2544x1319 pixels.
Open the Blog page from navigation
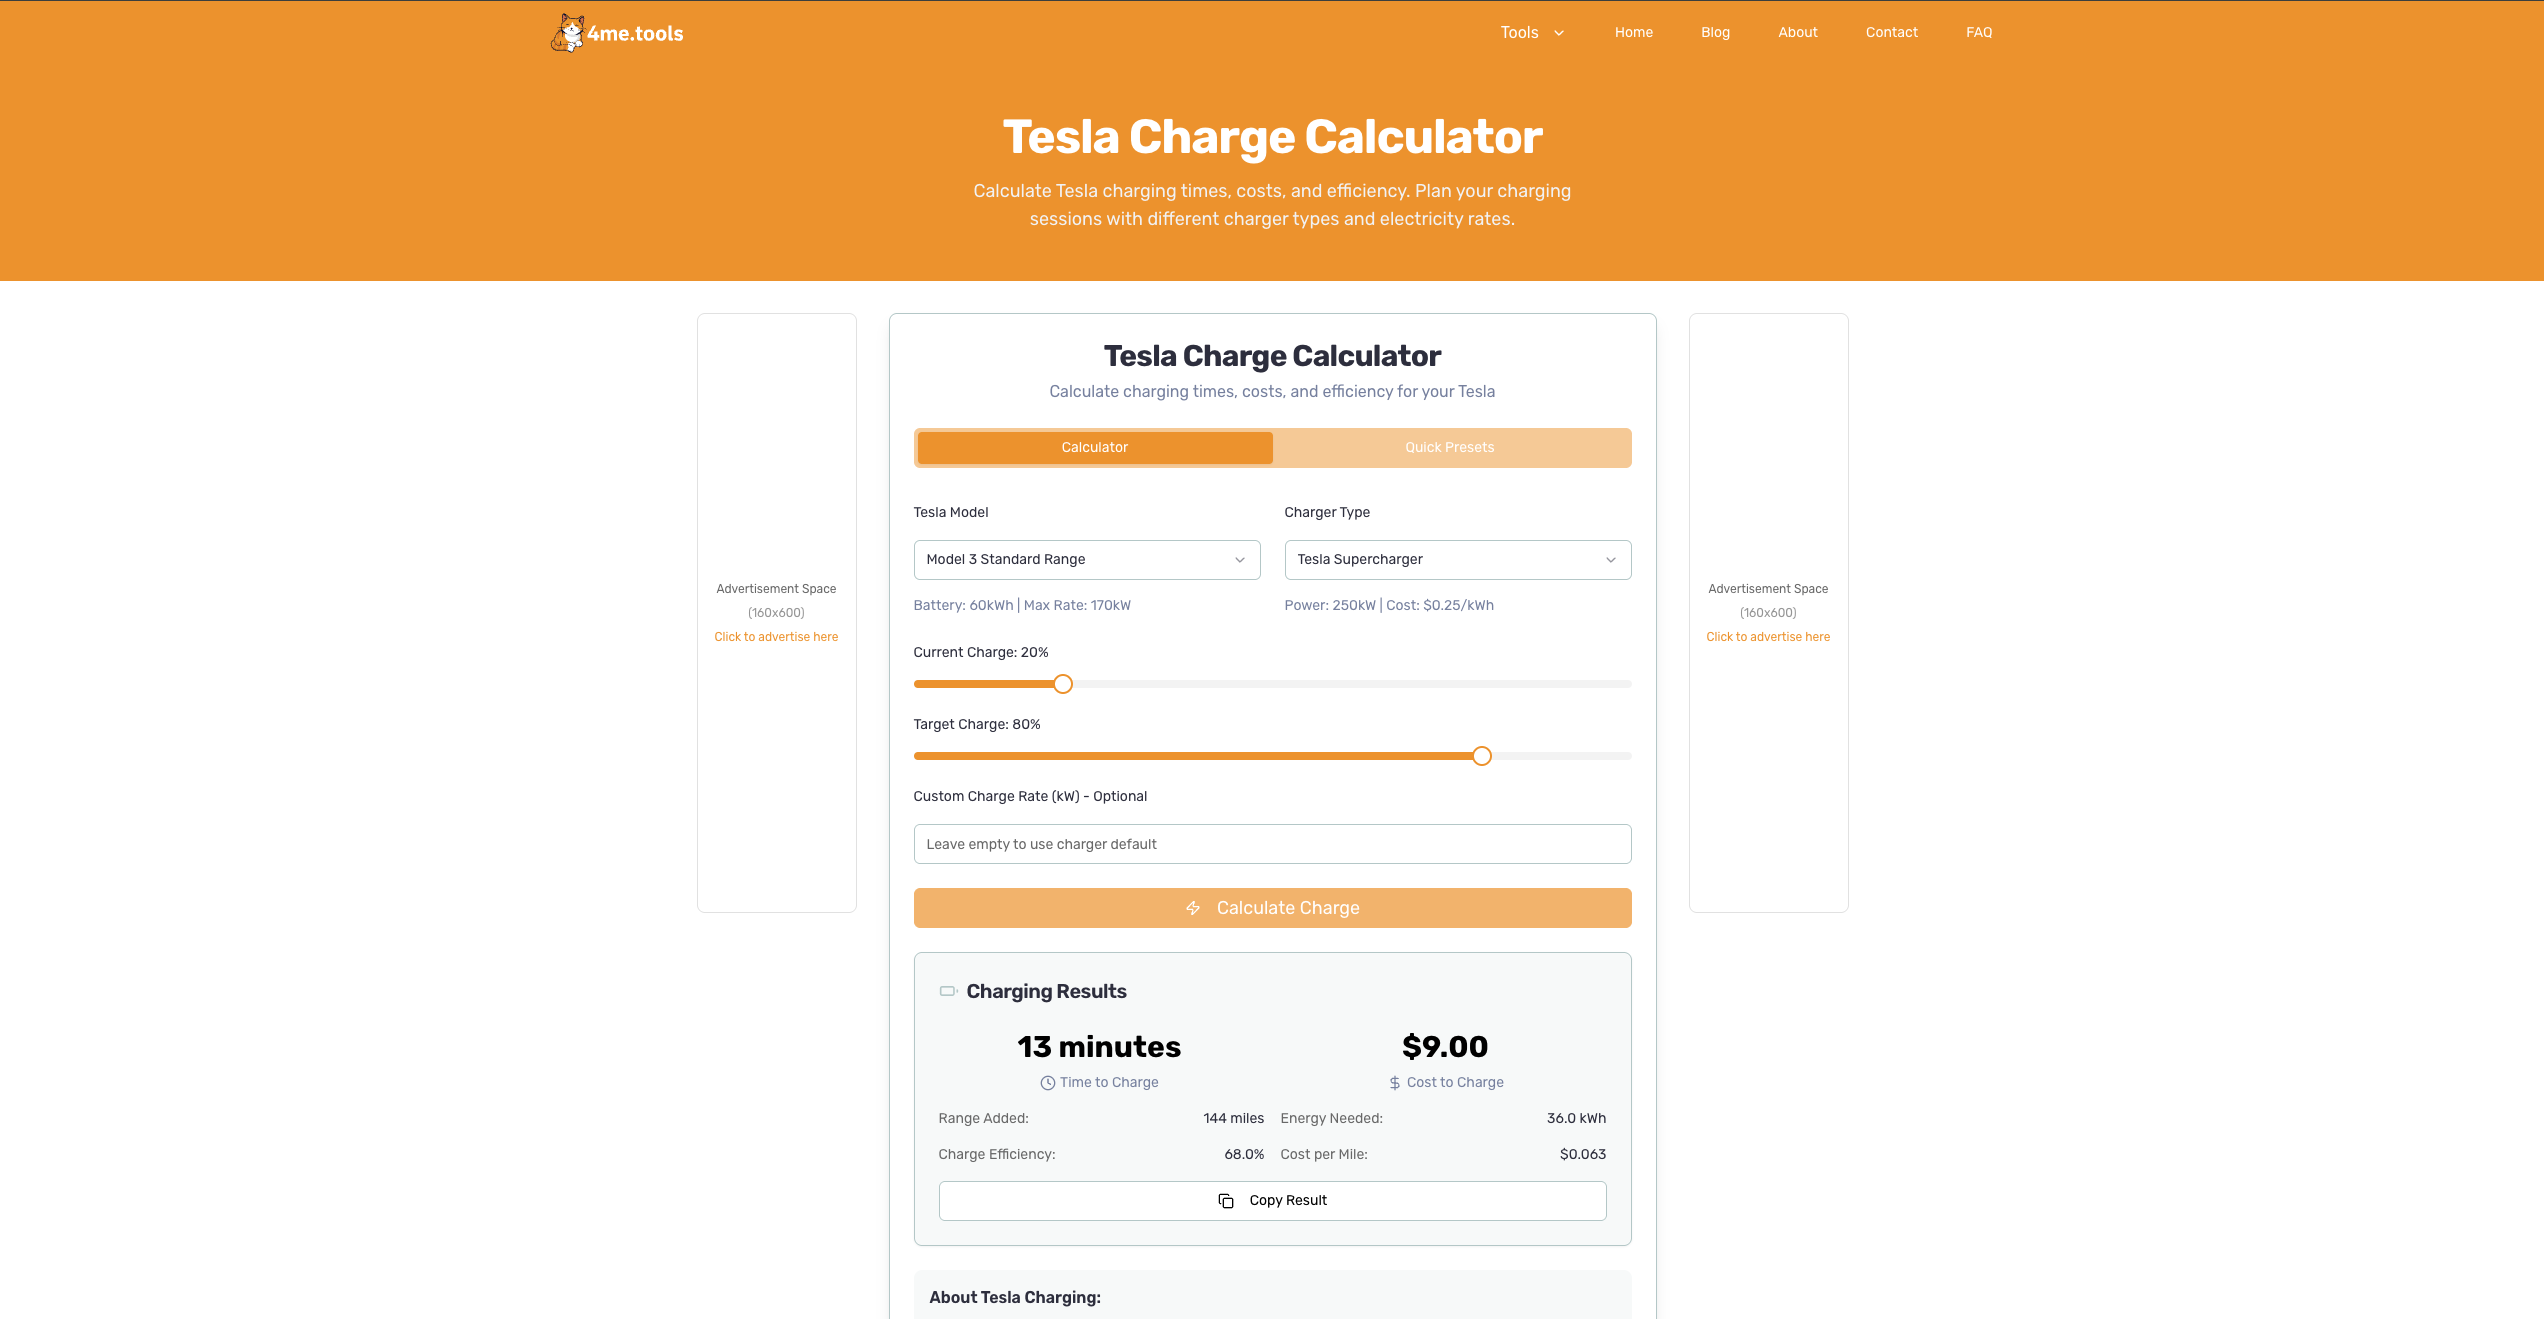coord(1715,33)
